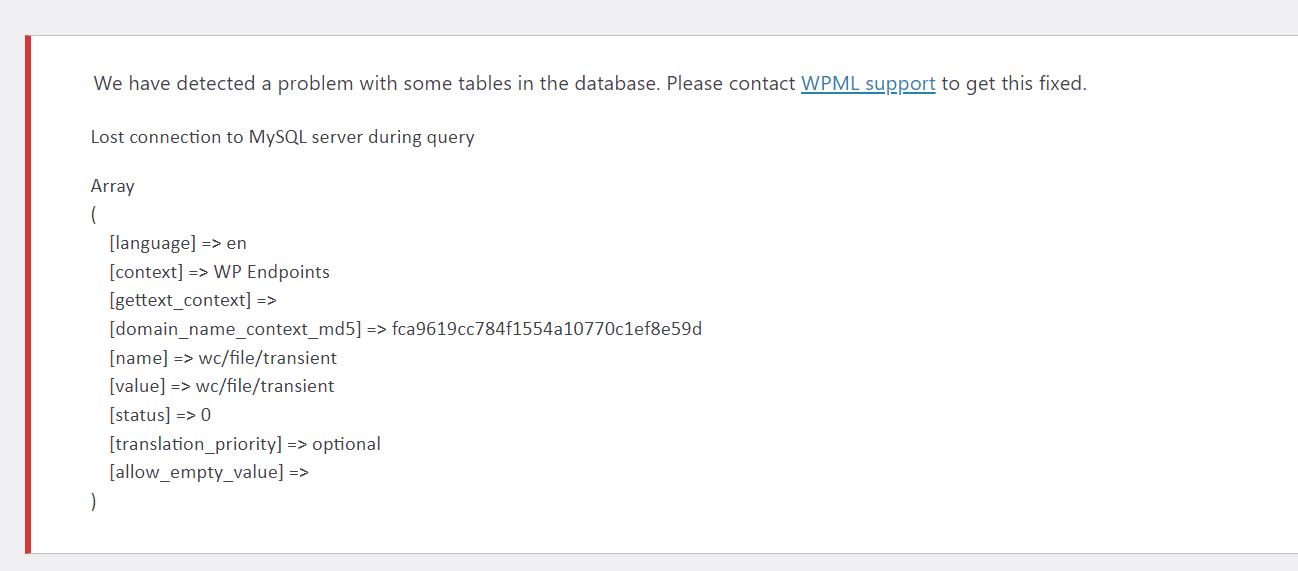Click the [status] => 0 line
Viewport: 1298px width, 571px height.
click(x=160, y=415)
